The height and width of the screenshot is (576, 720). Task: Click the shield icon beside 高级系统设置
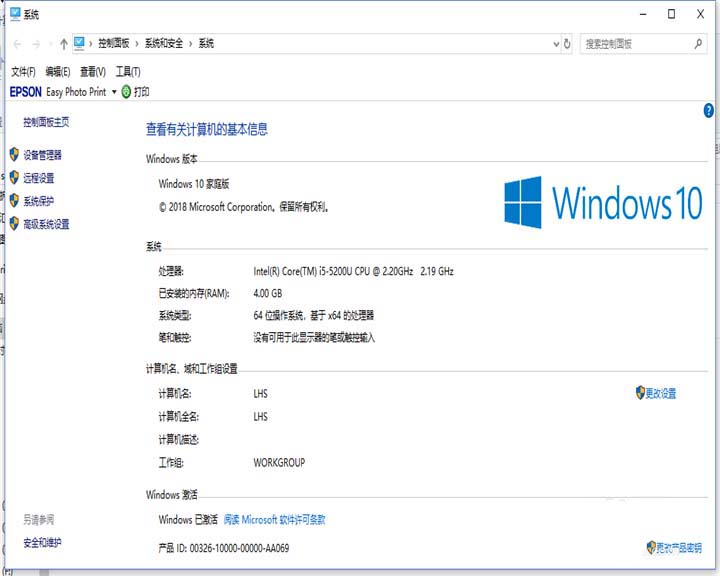point(14,224)
